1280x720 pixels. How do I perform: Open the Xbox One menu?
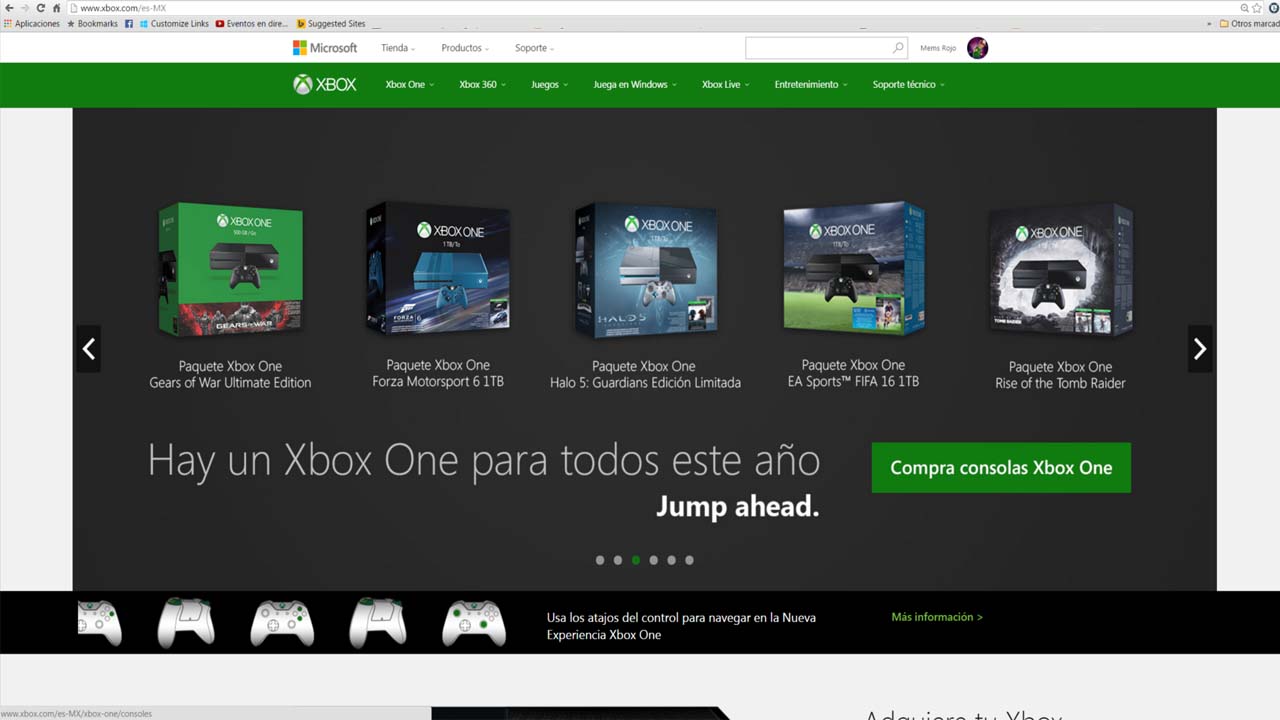tap(410, 85)
